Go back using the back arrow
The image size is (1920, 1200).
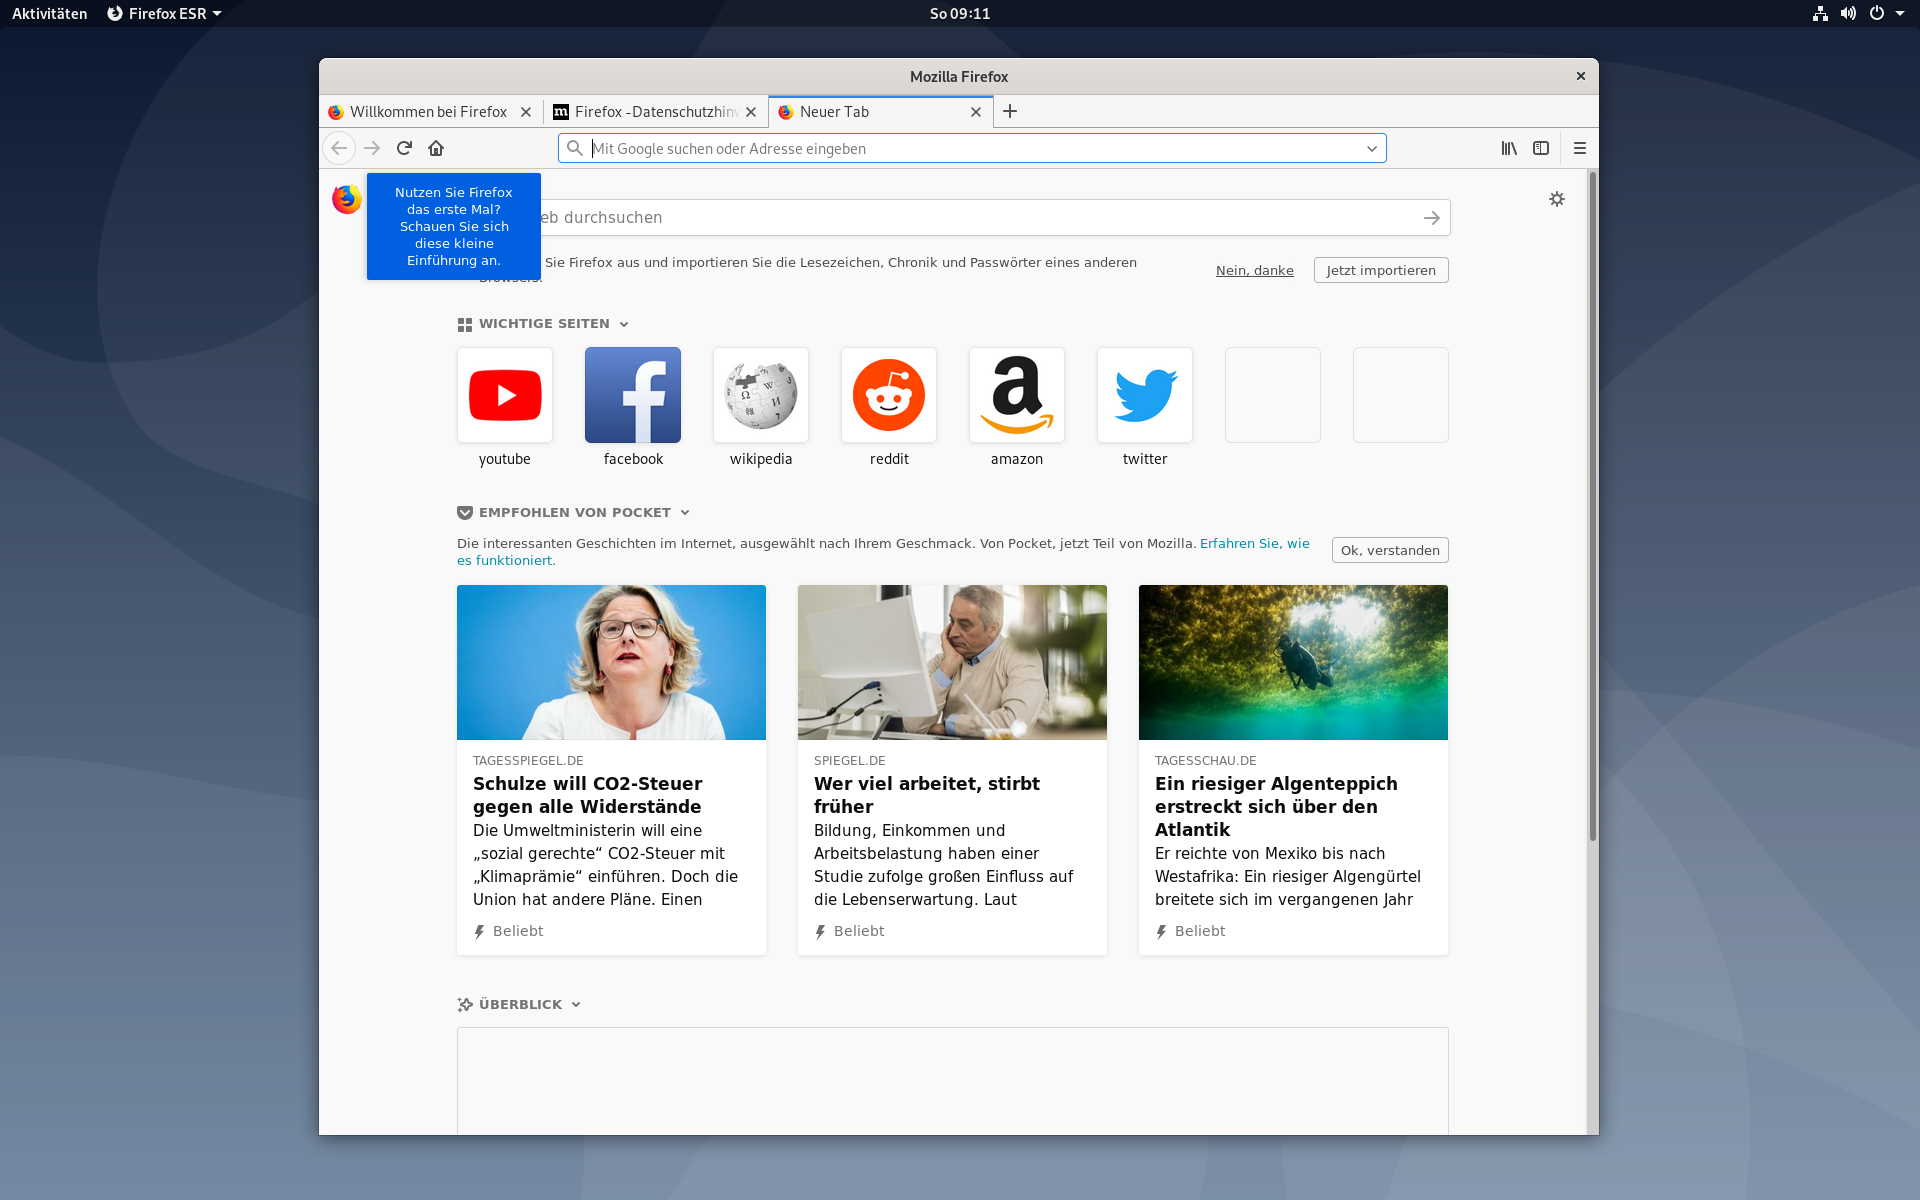pos(339,148)
